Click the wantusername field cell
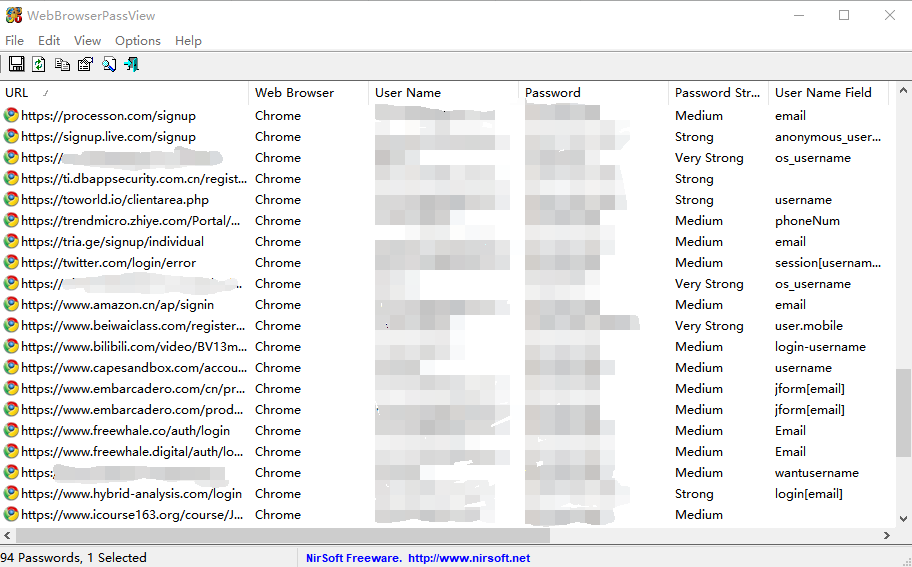Image resolution: width=912 pixels, height=567 pixels. (817, 473)
